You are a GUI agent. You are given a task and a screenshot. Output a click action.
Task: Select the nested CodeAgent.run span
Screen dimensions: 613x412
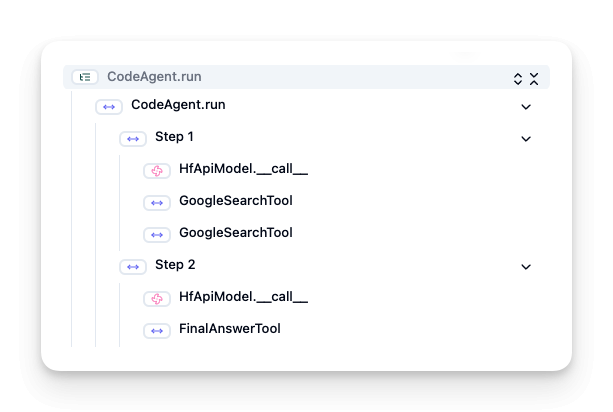(178, 105)
